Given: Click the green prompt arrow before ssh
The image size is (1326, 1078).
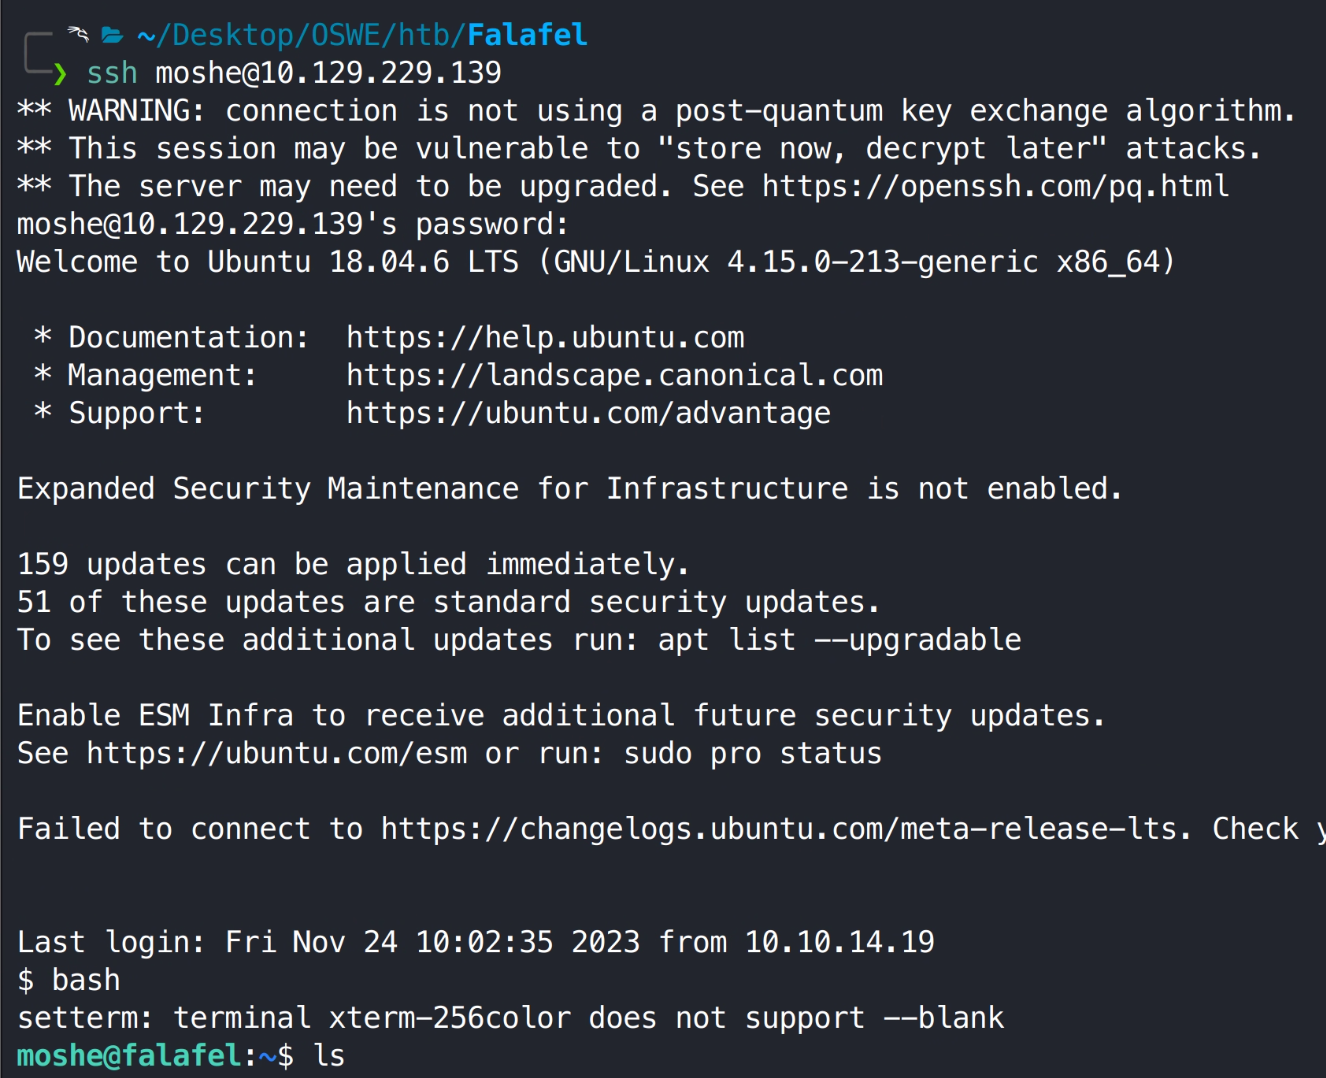Looking at the screenshot, I should [60, 73].
